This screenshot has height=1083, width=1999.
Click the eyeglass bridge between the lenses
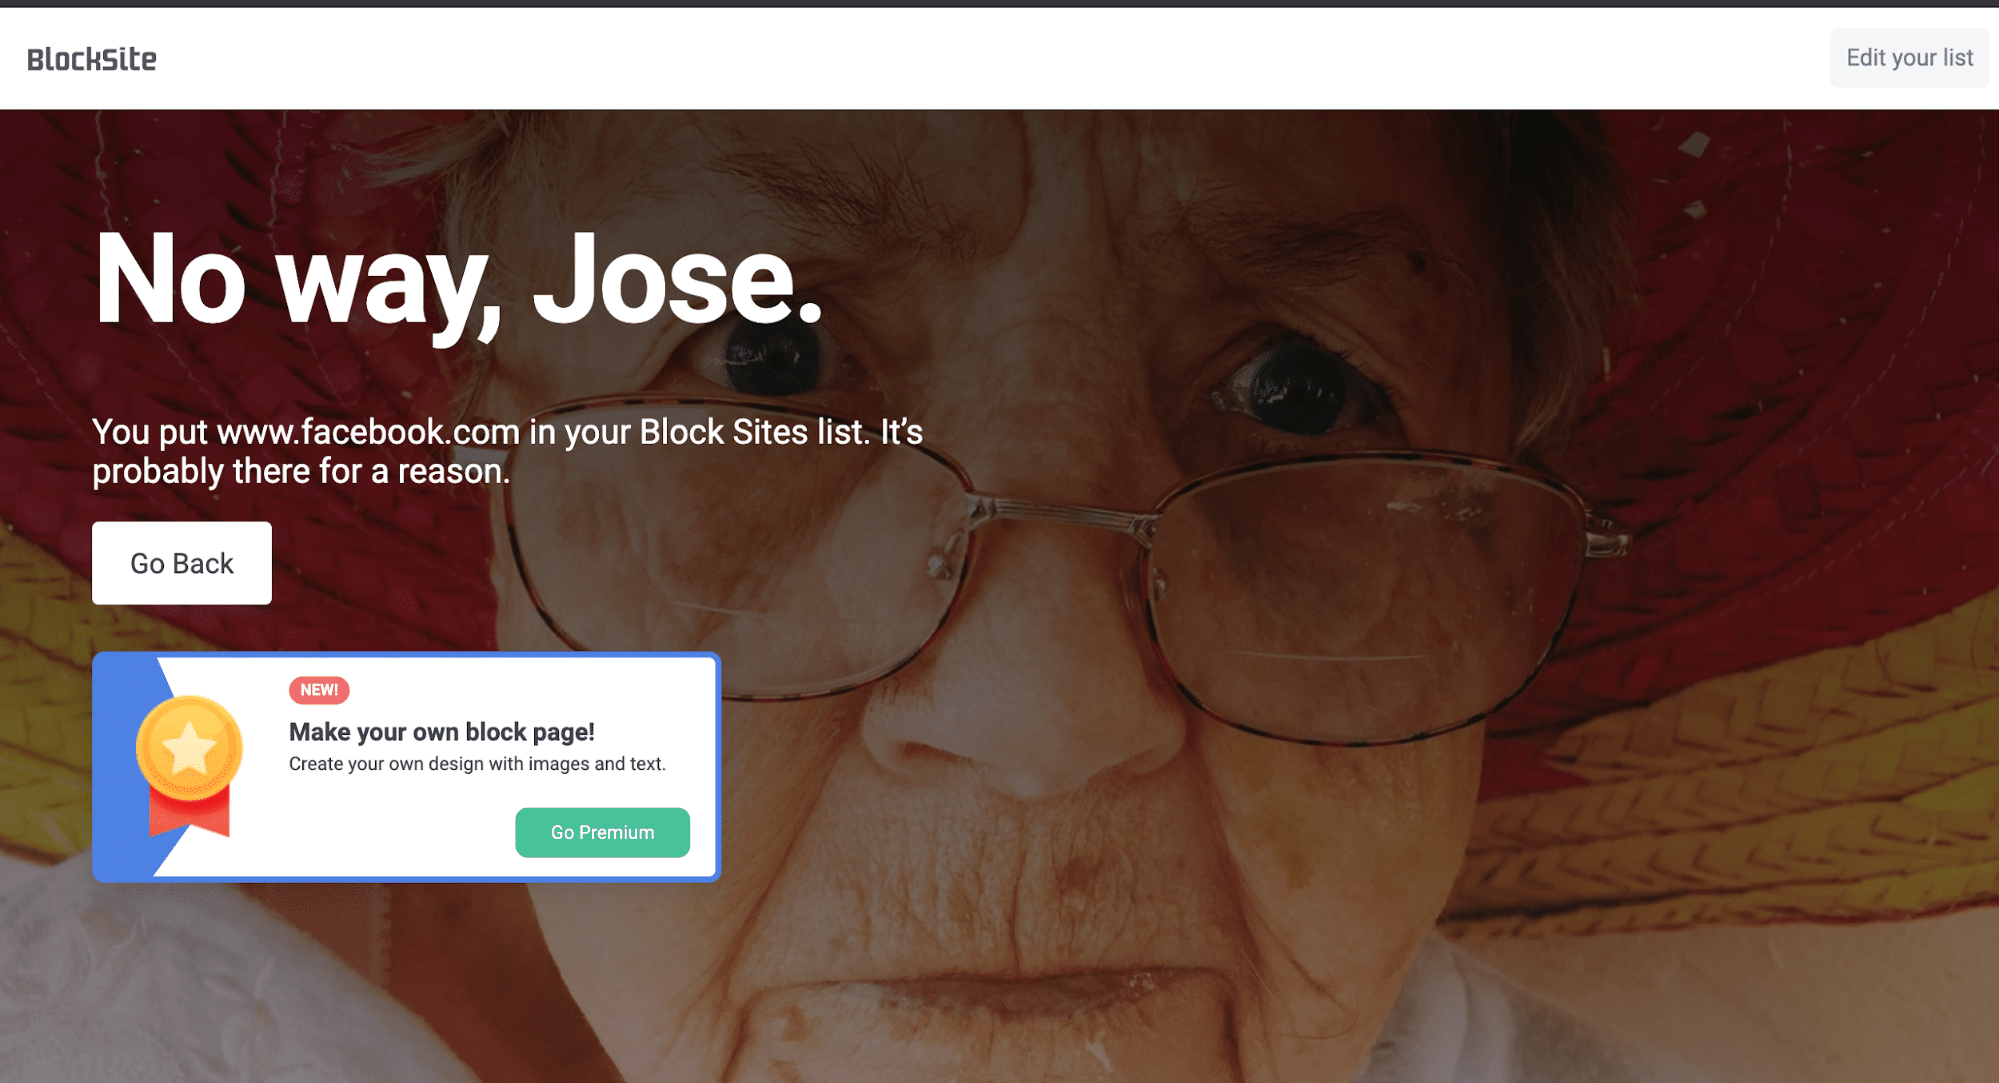tap(1060, 510)
